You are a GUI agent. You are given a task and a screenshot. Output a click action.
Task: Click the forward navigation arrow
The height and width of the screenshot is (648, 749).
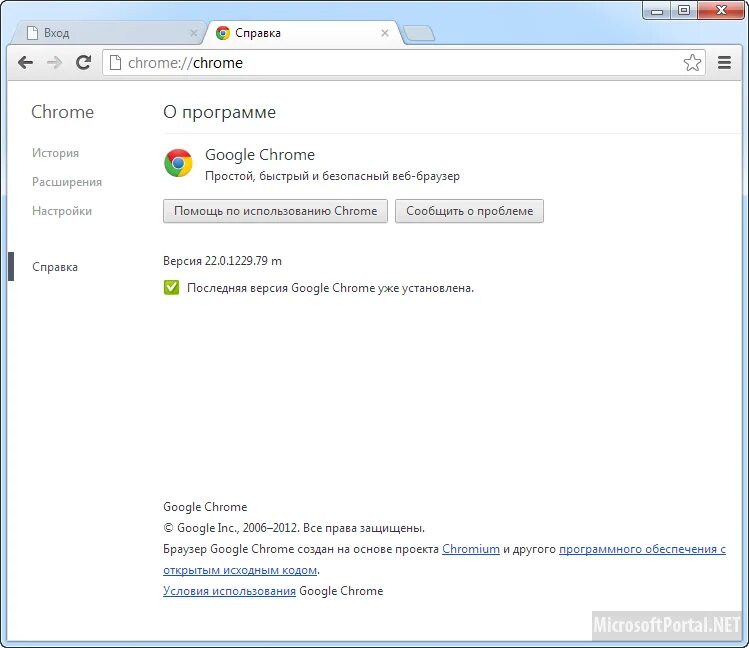[x=54, y=63]
